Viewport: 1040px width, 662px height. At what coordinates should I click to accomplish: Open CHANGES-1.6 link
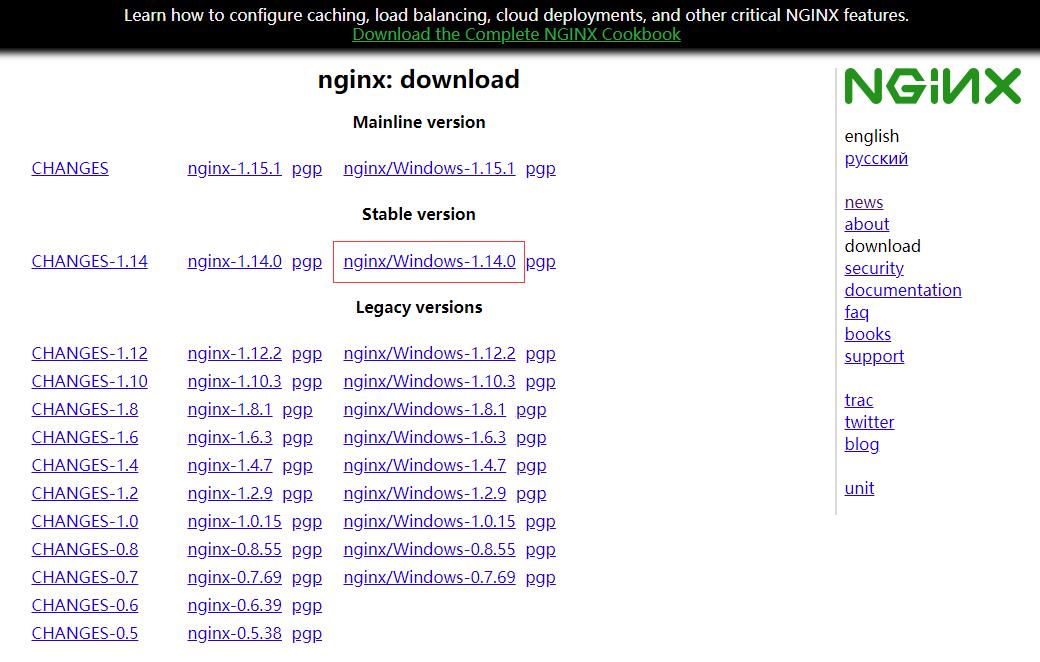click(85, 437)
